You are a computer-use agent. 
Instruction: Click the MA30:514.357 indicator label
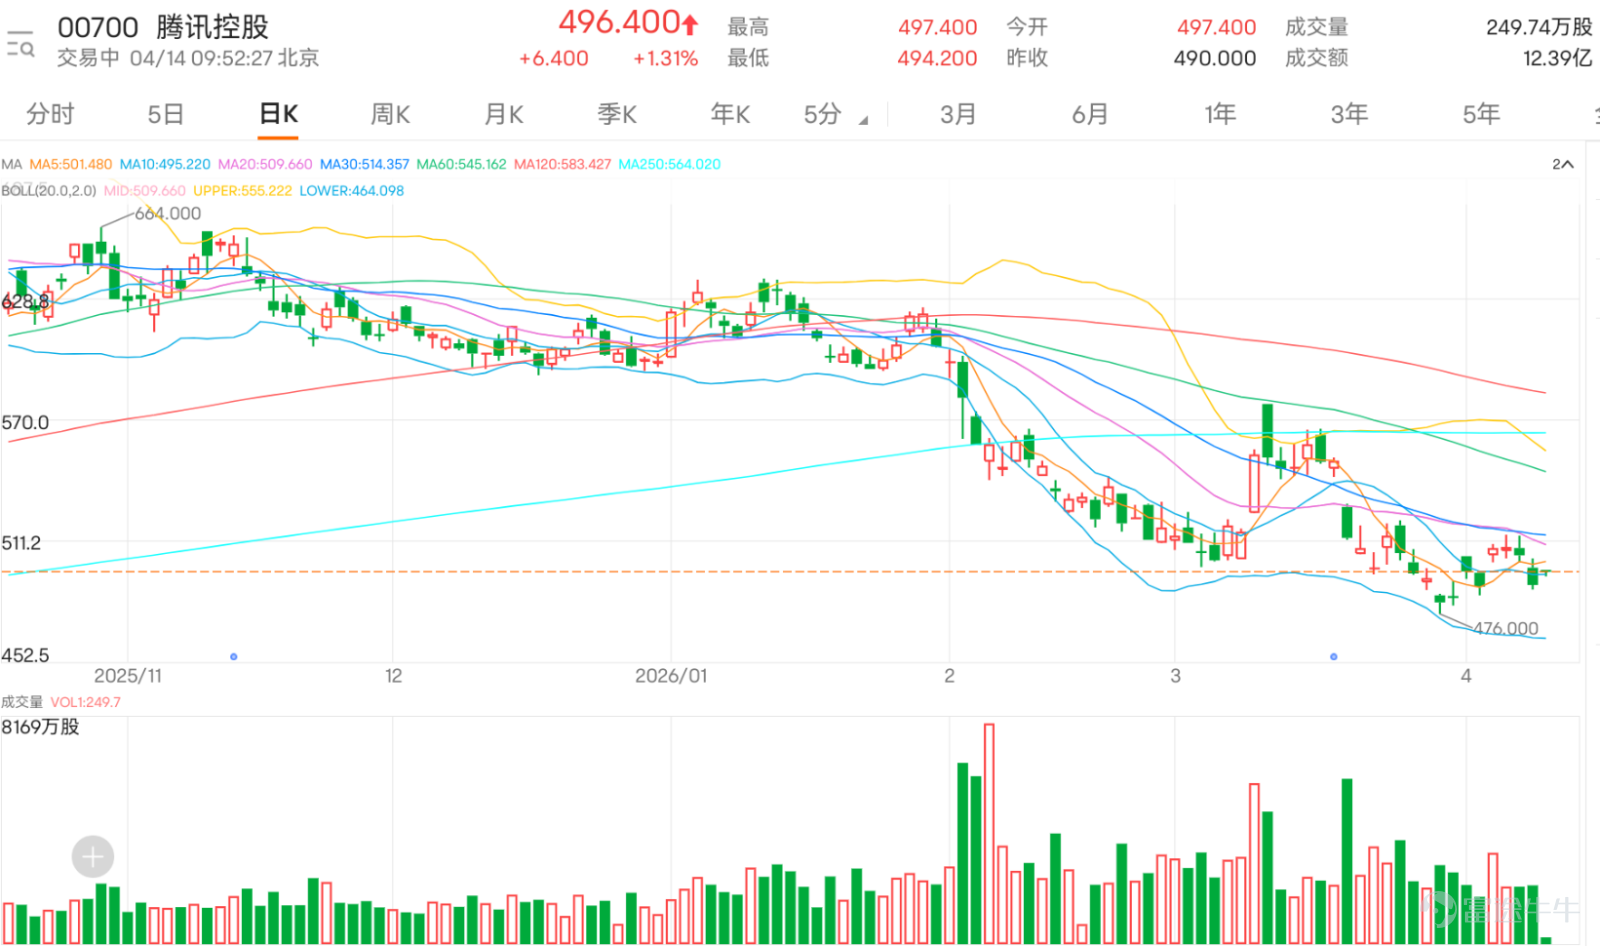364,164
